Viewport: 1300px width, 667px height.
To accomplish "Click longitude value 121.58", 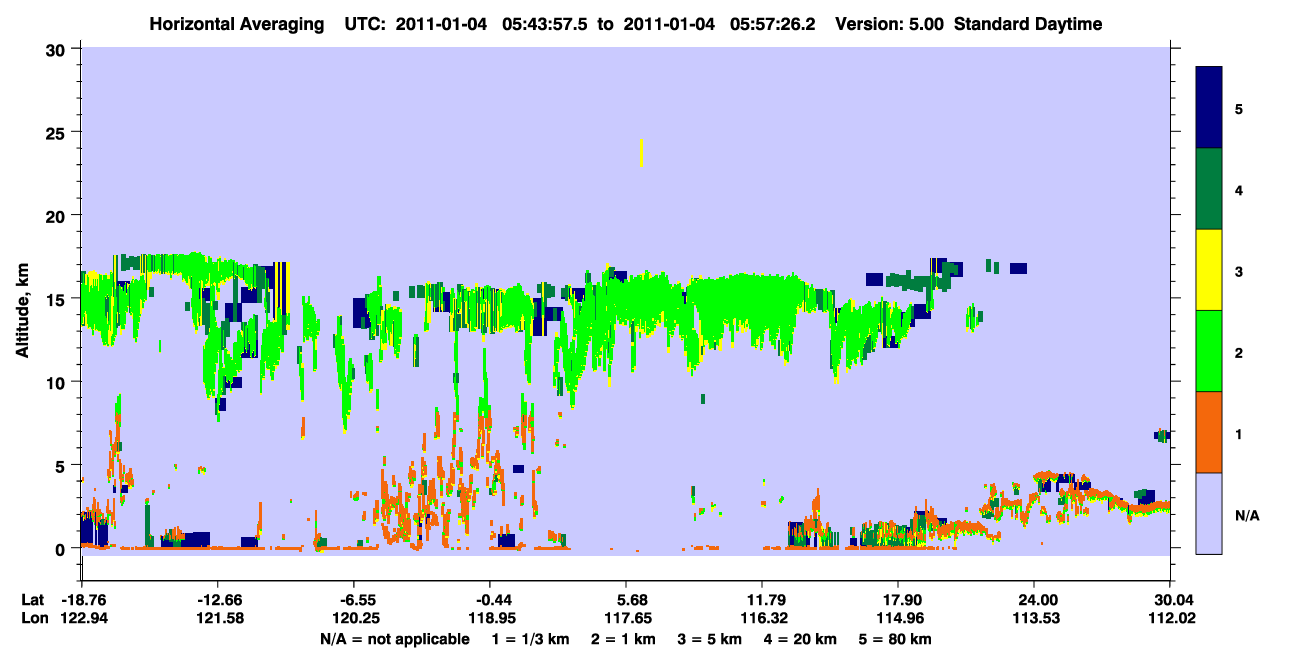I will click(217, 618).
